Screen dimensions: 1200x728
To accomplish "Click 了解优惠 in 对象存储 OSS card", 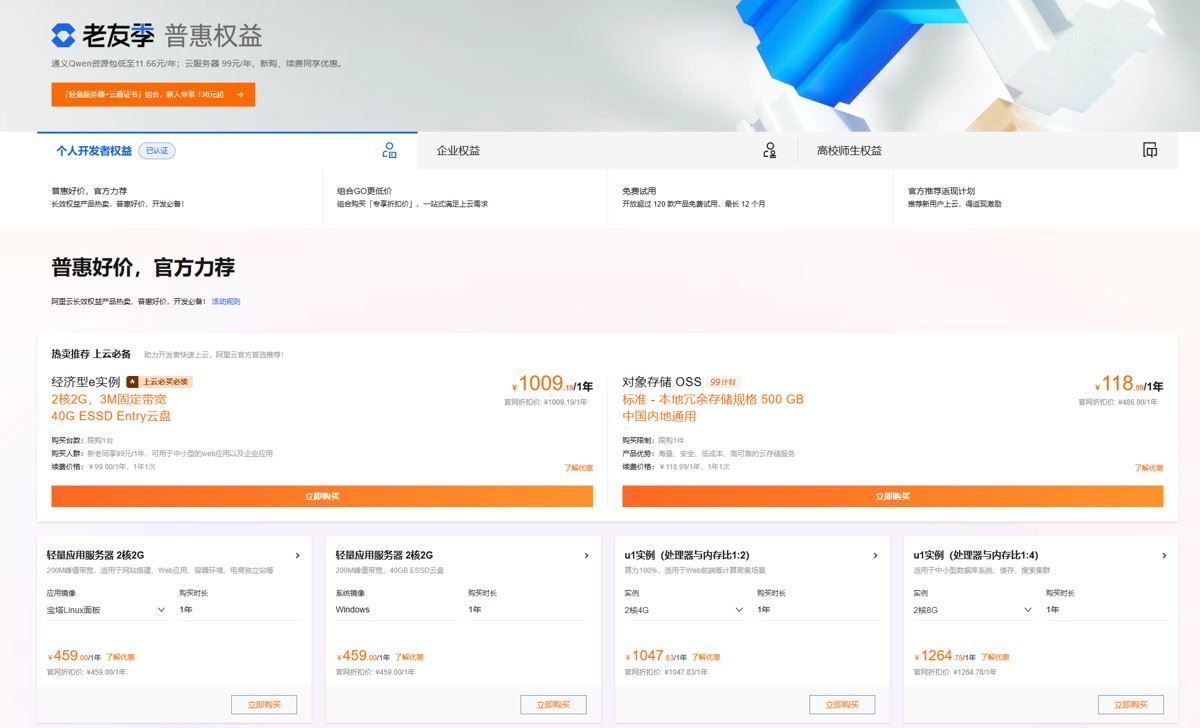I will pyautogui.click(x=1149, y=468).
